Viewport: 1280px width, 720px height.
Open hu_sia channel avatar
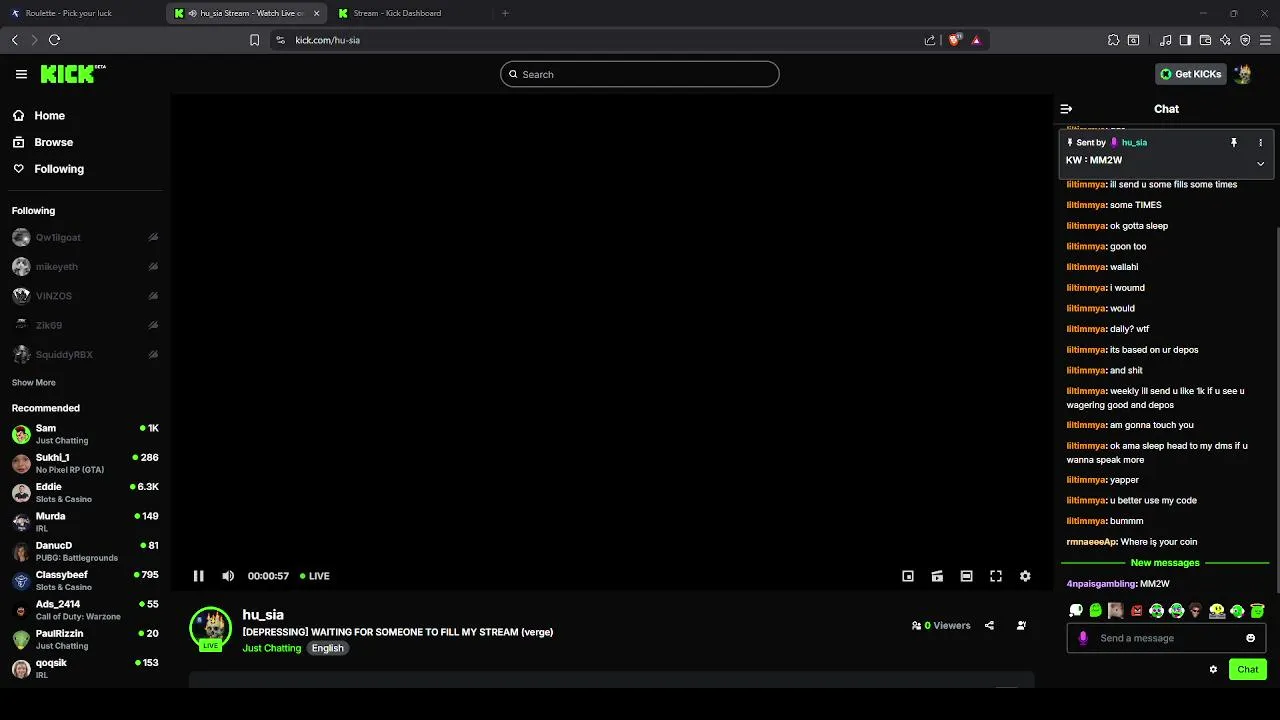[211, 629]
